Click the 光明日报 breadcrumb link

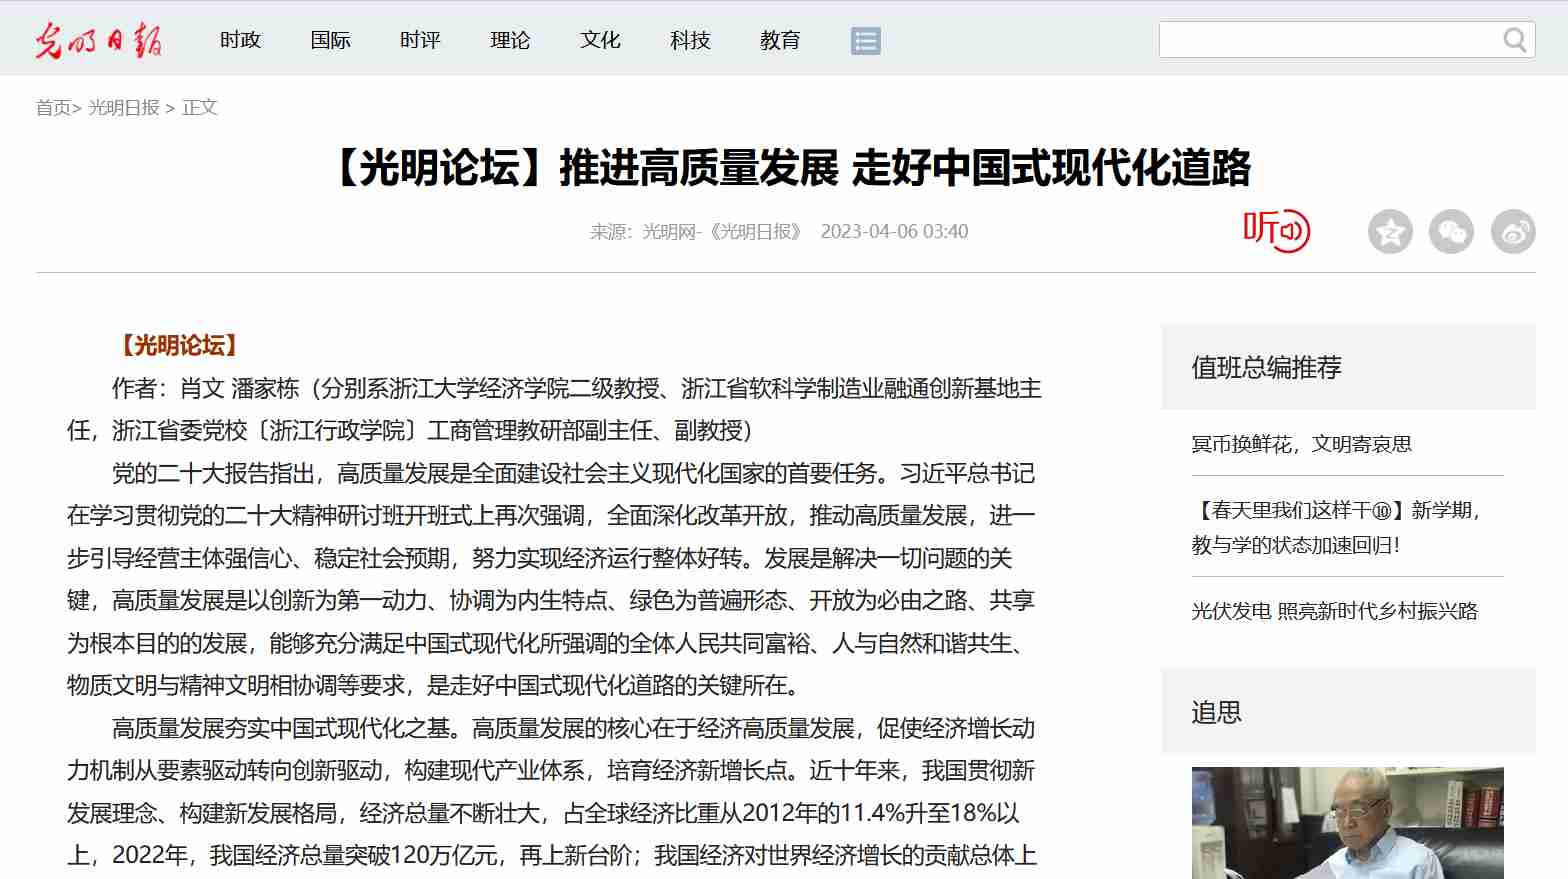pos(124,108)
